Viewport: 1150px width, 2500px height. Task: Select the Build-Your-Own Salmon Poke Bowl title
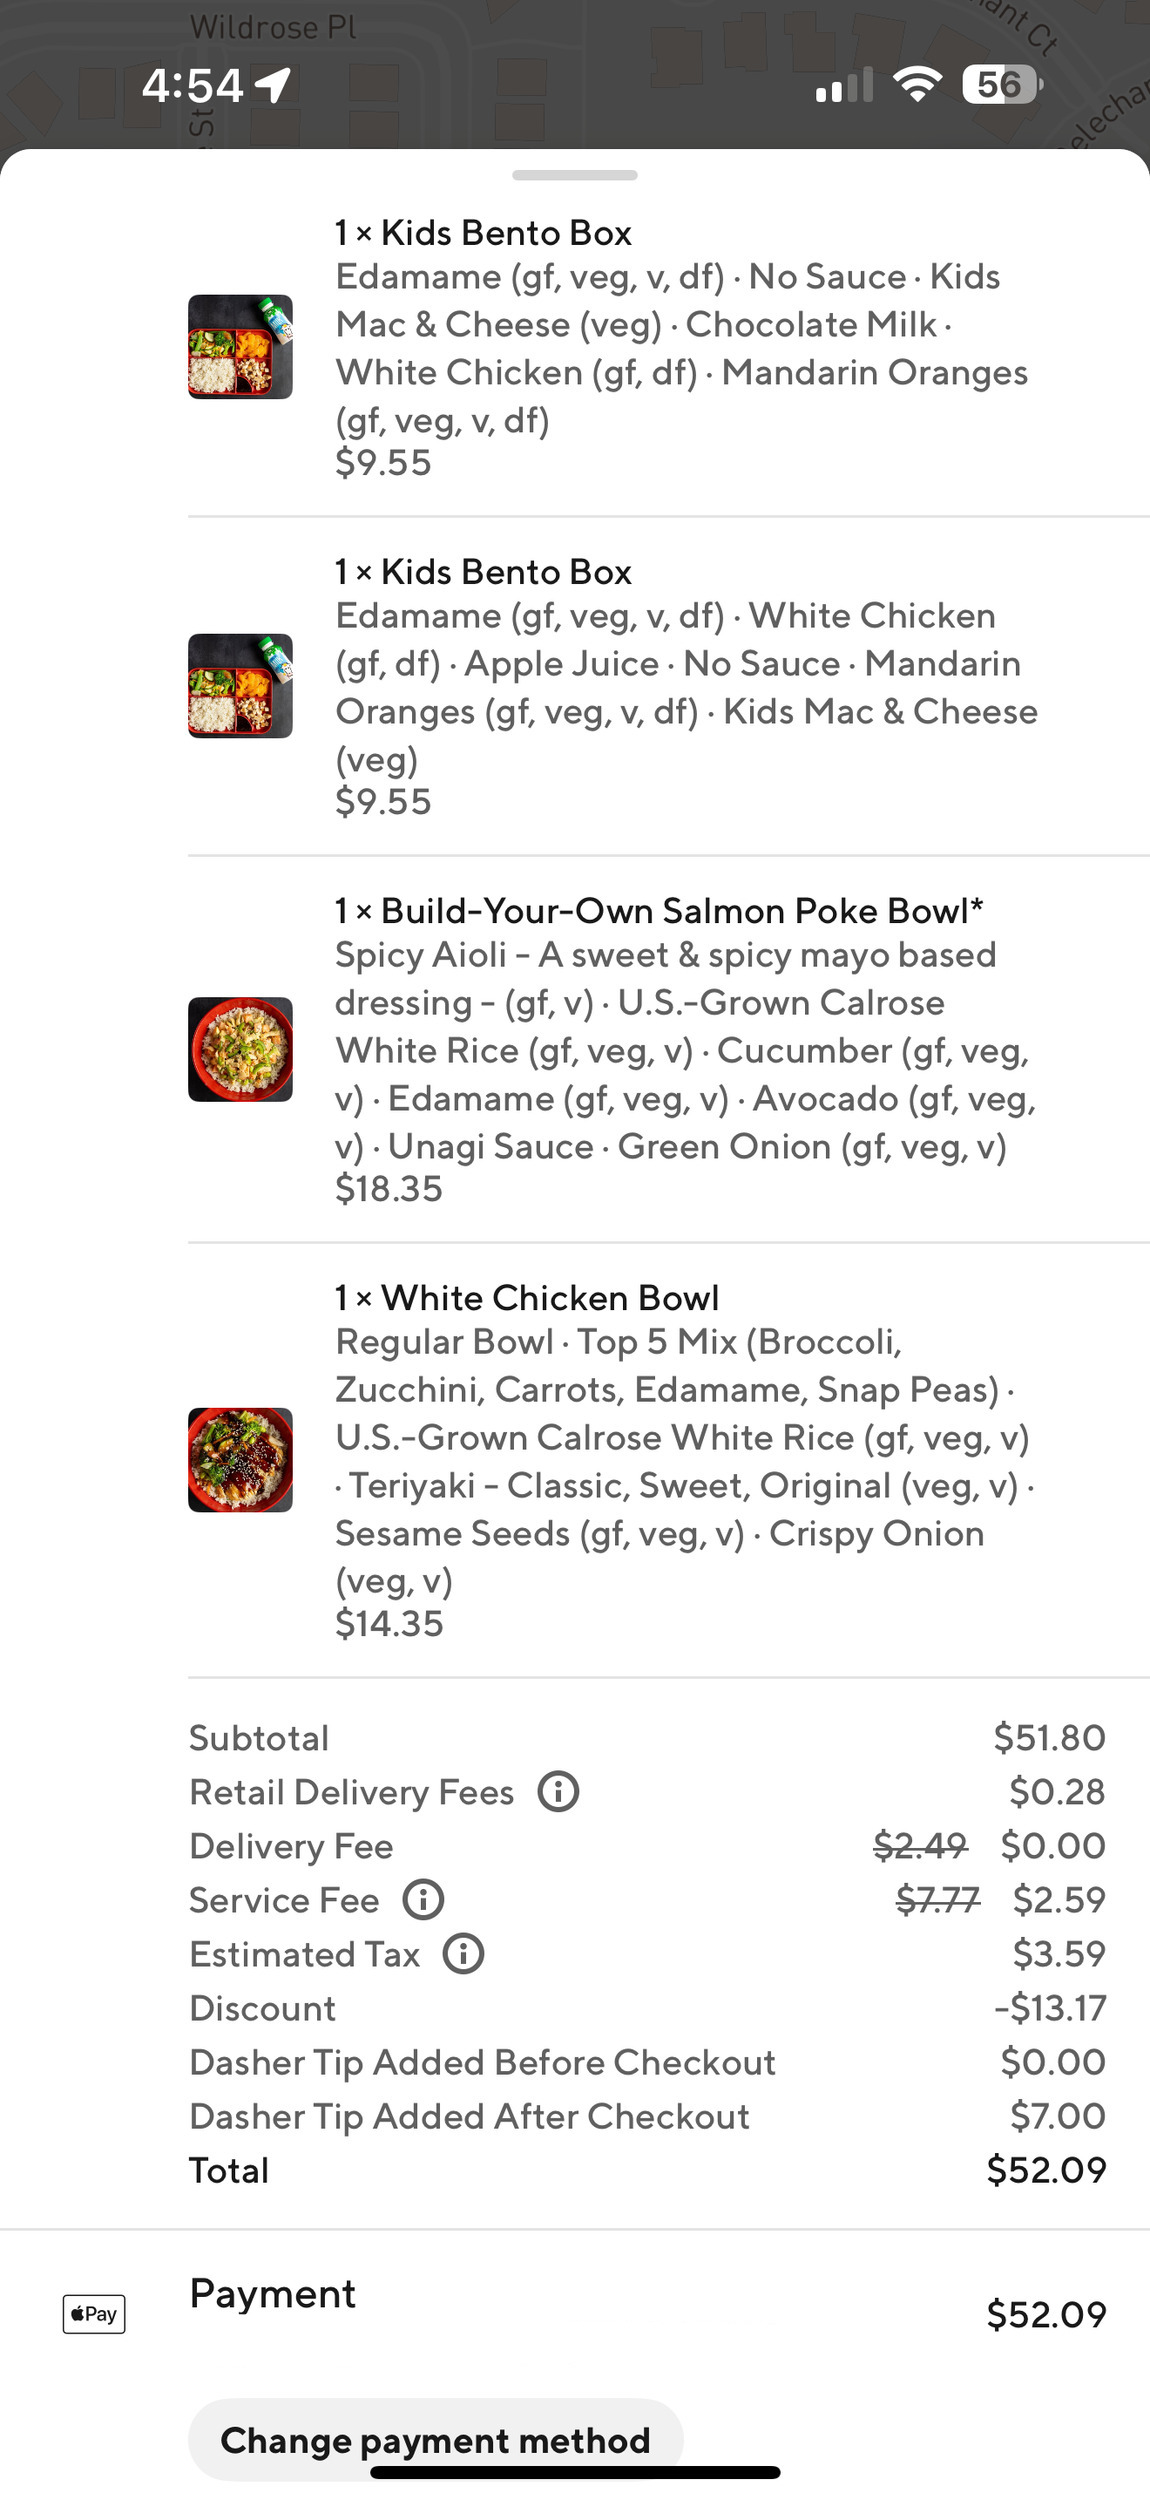point(659,911)
